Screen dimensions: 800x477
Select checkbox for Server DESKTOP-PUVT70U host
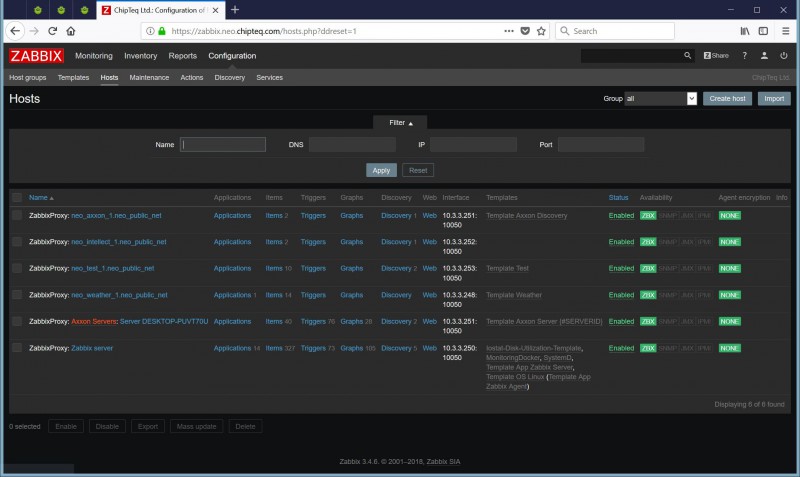click(17, 321)
